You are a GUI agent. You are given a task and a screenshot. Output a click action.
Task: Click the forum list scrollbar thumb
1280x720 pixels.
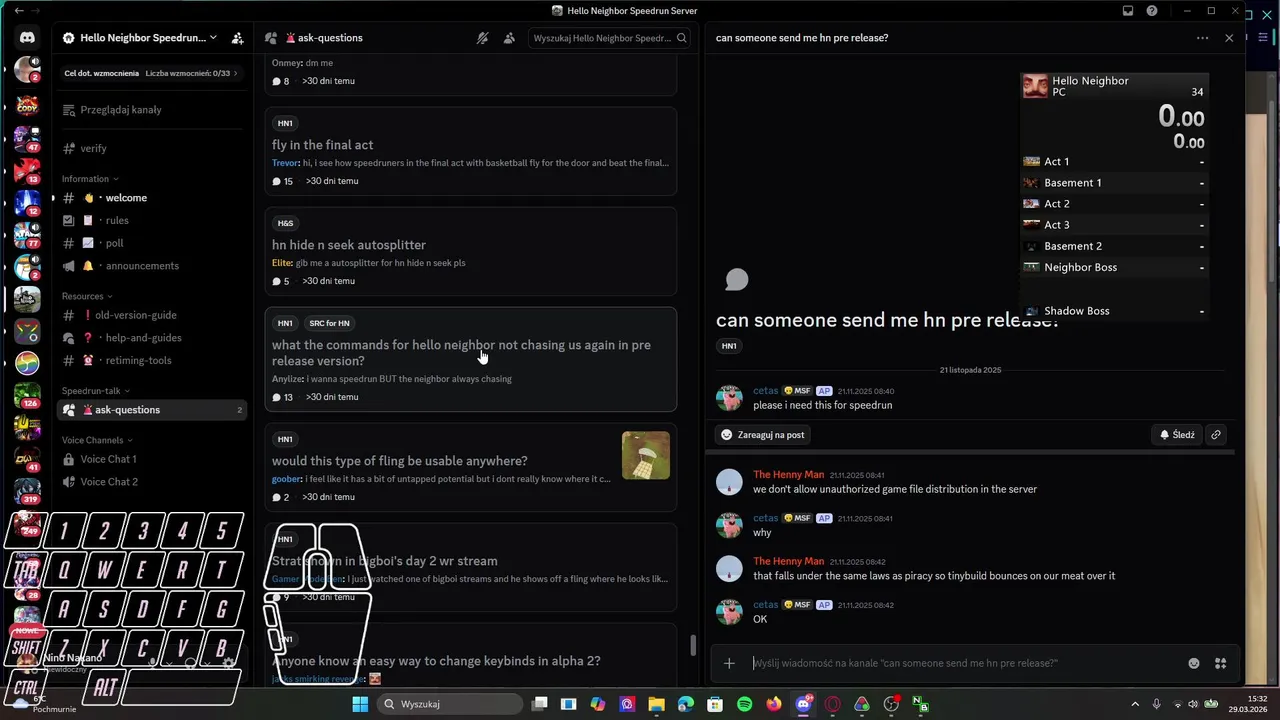pyautogui.click(x=693, y=645)
